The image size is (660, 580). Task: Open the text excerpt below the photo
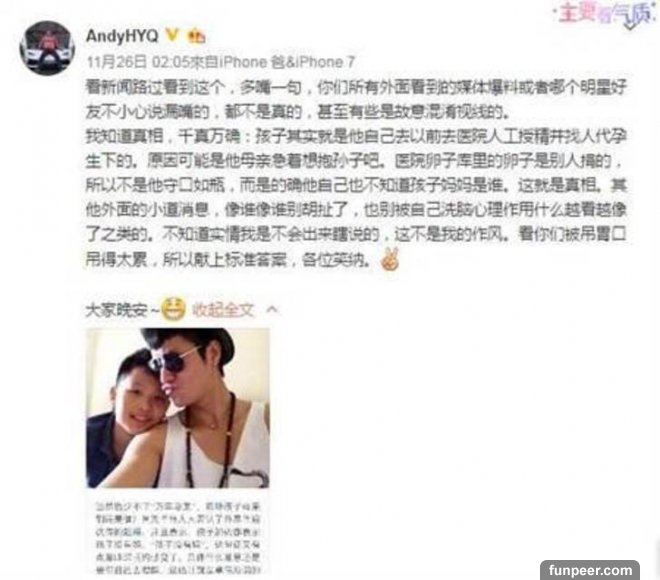178,537
